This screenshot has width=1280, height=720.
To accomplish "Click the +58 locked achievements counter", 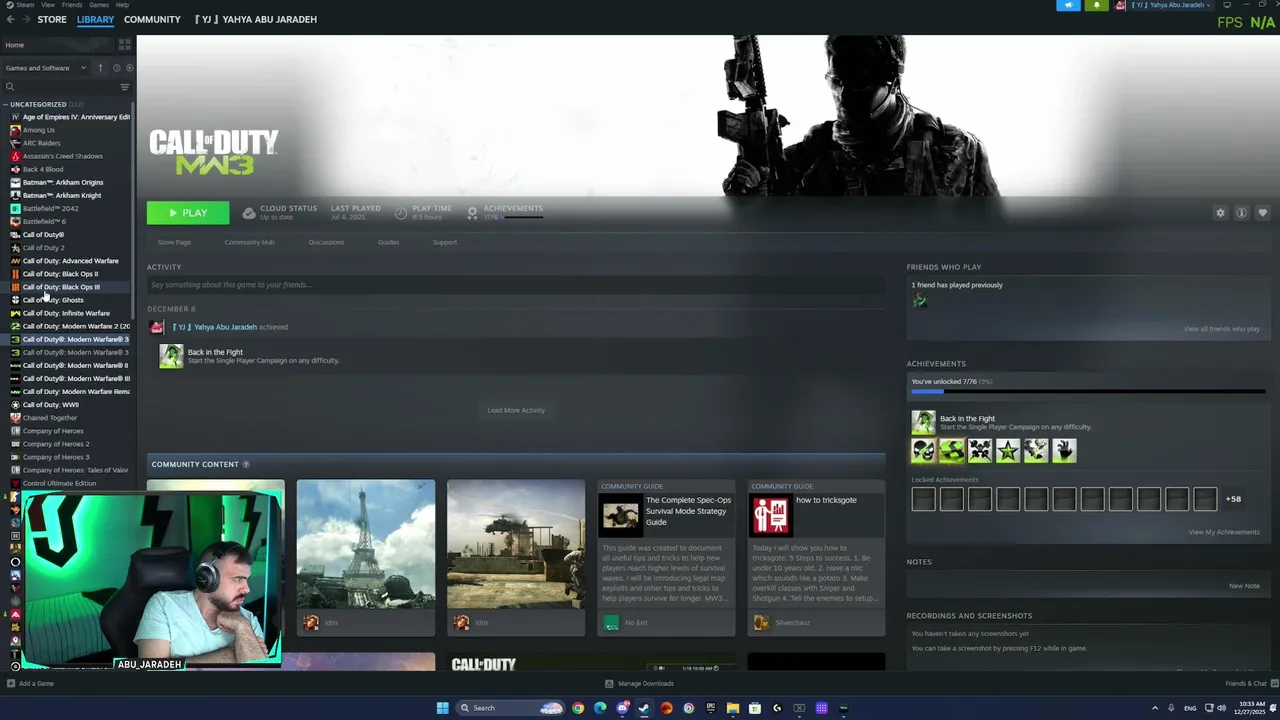I will point(1233,499).
